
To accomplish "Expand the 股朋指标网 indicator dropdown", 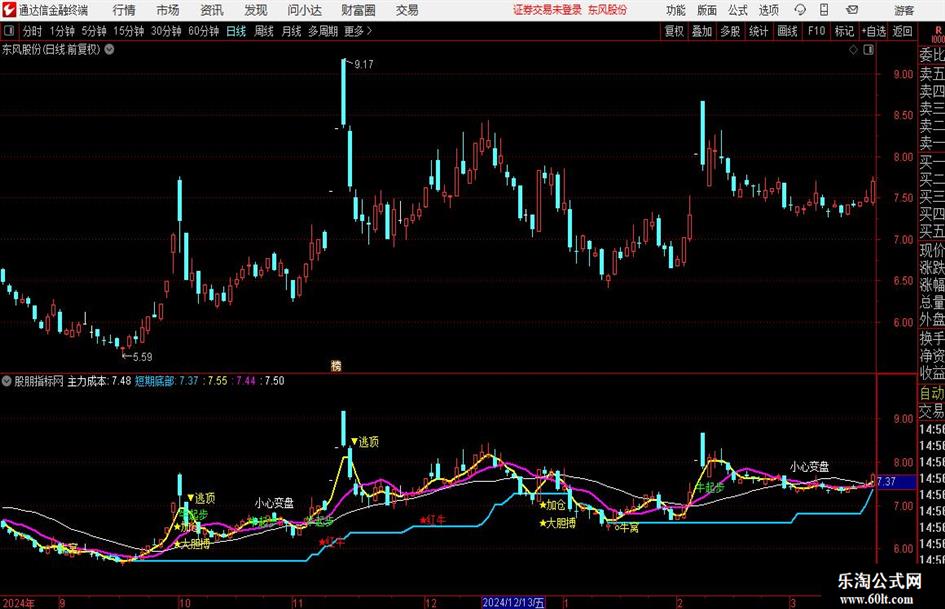I will pyautogui.click(x=7, y=380).
